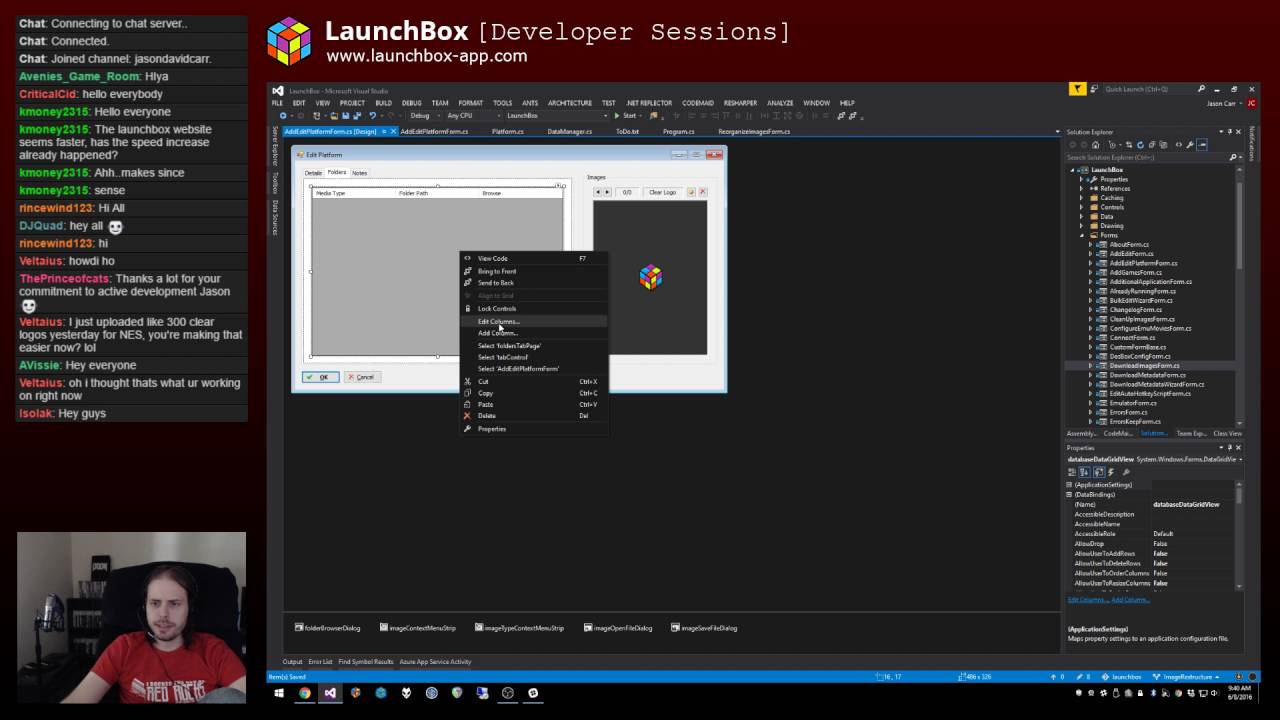Click the folderBrowserDialog component in the tray
Image resolution: width=1280 pixels, height=720 pixels.
tap(327, 628)
